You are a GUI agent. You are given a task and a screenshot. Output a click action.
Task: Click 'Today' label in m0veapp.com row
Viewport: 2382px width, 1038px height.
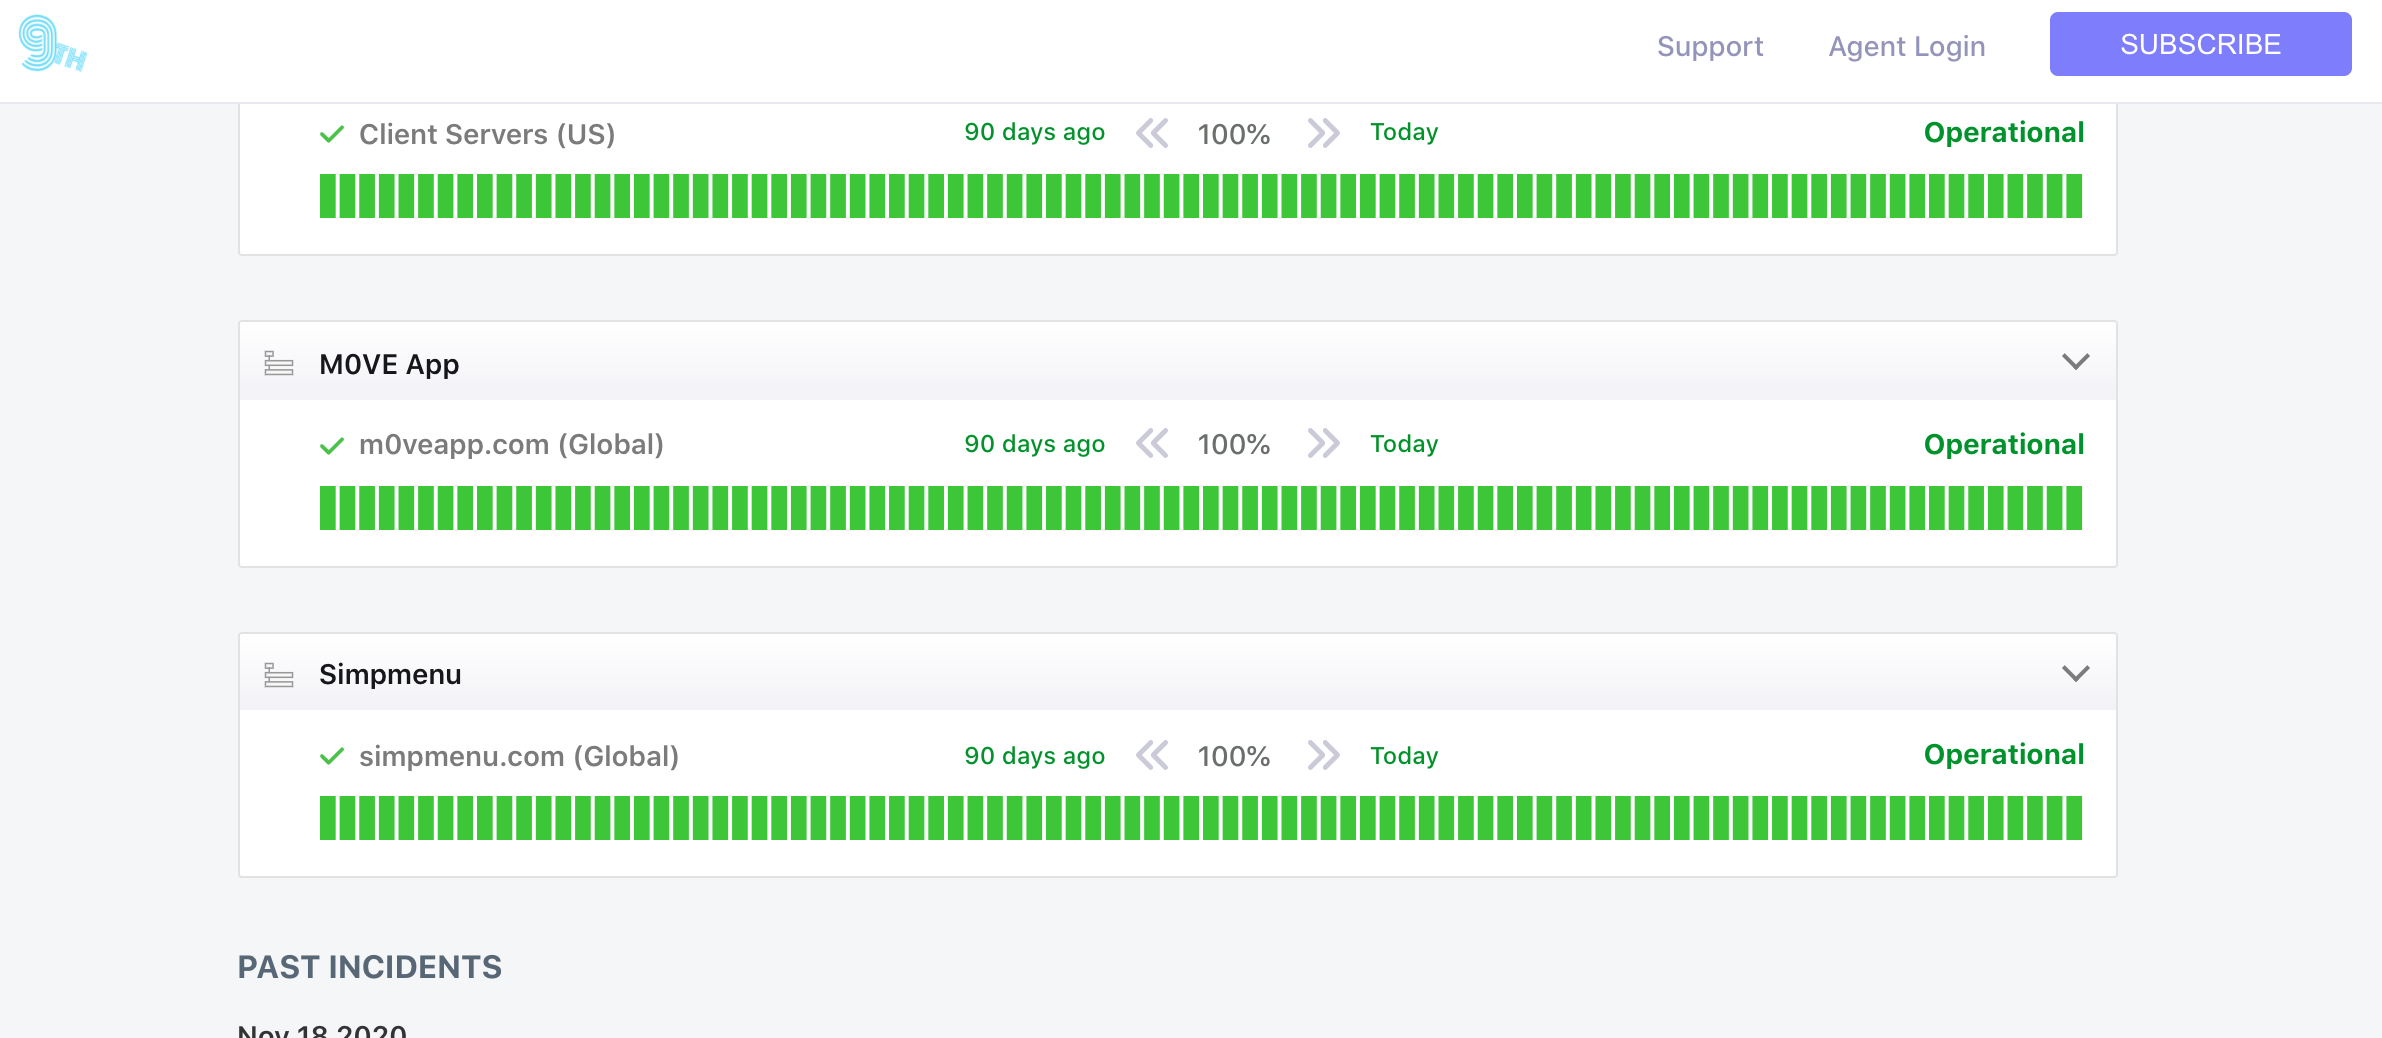[x=1404, y=444]
